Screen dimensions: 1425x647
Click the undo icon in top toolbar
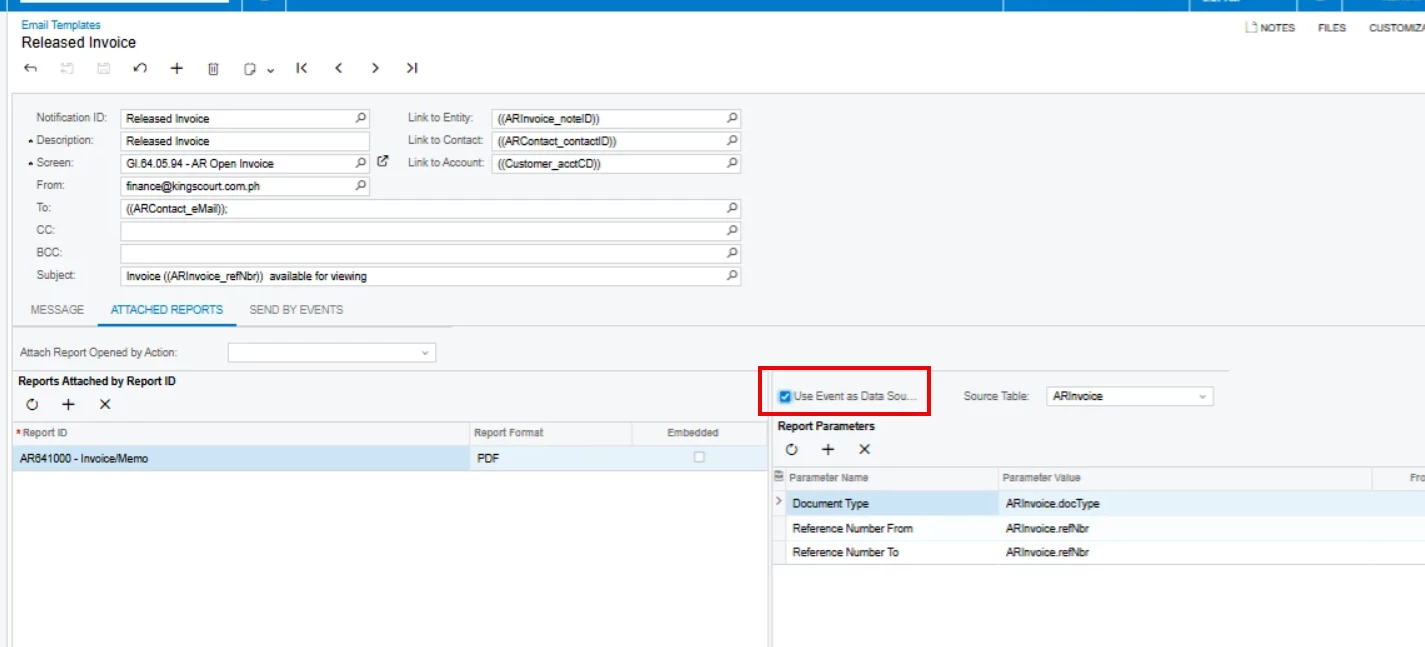[x=140, y=68]
